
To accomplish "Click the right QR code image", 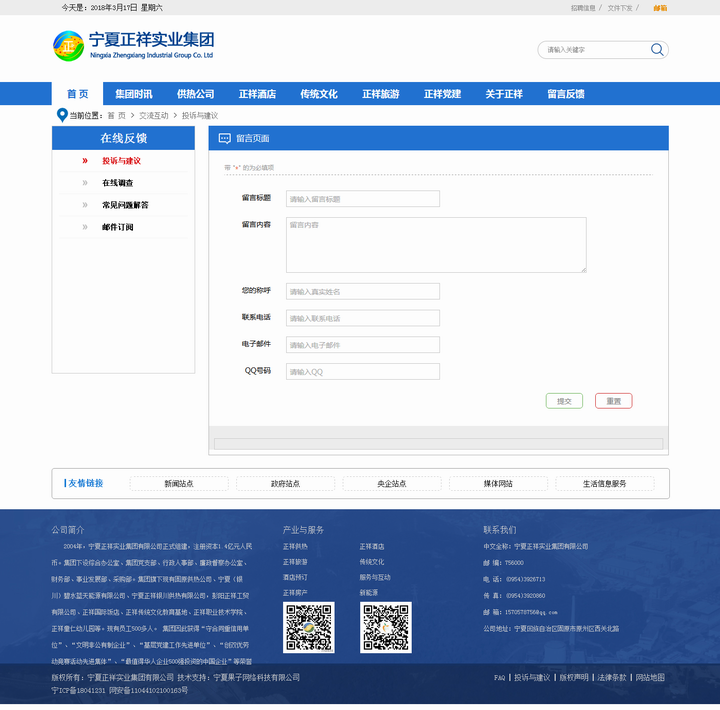I will pos(386,627).
